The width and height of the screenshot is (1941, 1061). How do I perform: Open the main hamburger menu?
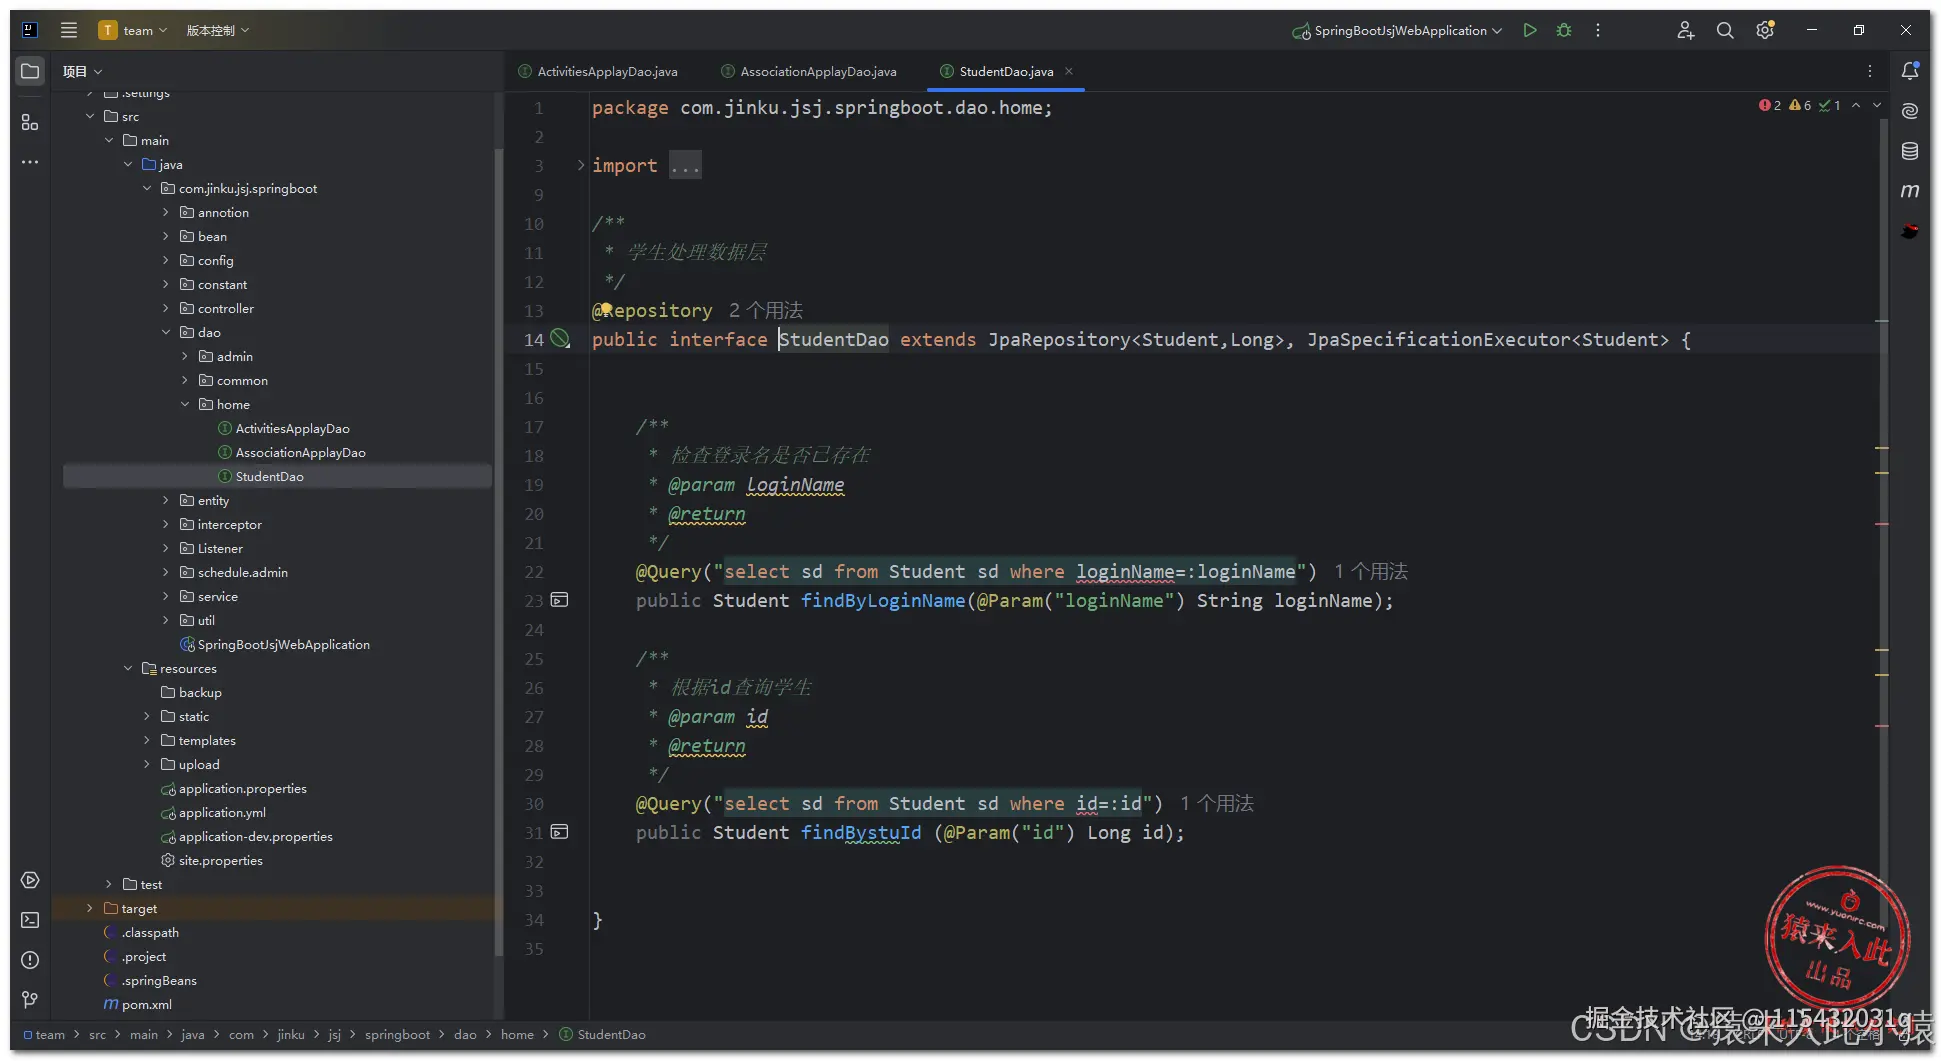[69, 30]
